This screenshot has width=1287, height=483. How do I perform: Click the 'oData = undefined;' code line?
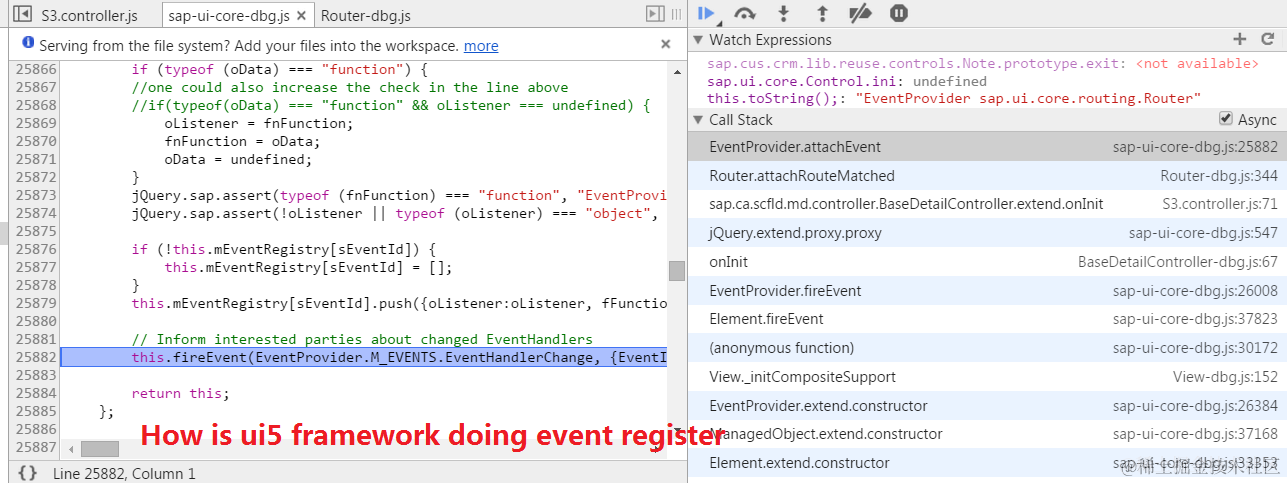point(238,160)
